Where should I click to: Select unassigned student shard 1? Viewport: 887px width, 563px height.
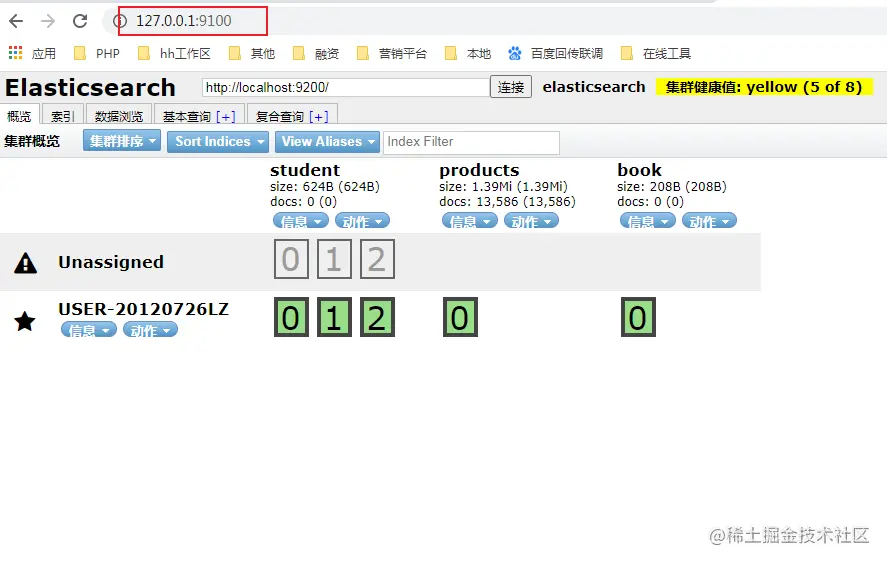[334, 259]
